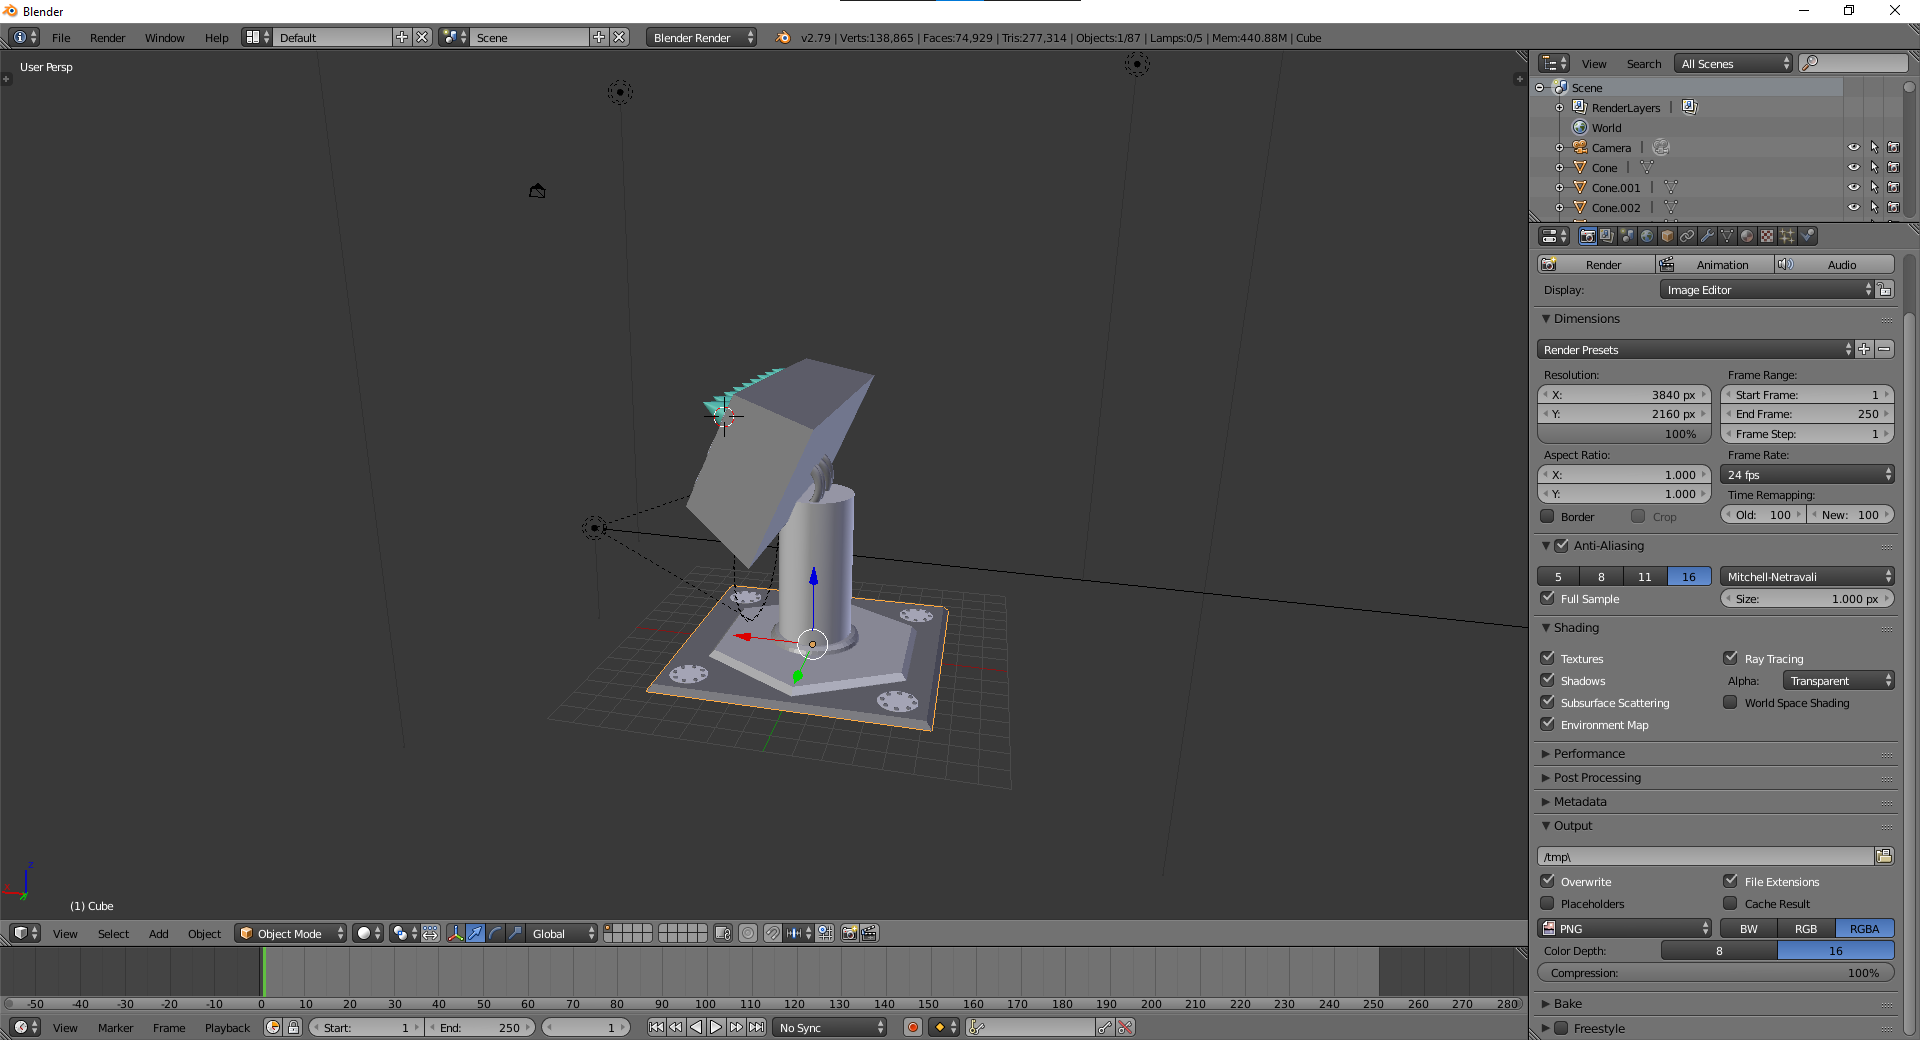
Task: Select the RGB color mode button
Action: tap(1805, 928)
